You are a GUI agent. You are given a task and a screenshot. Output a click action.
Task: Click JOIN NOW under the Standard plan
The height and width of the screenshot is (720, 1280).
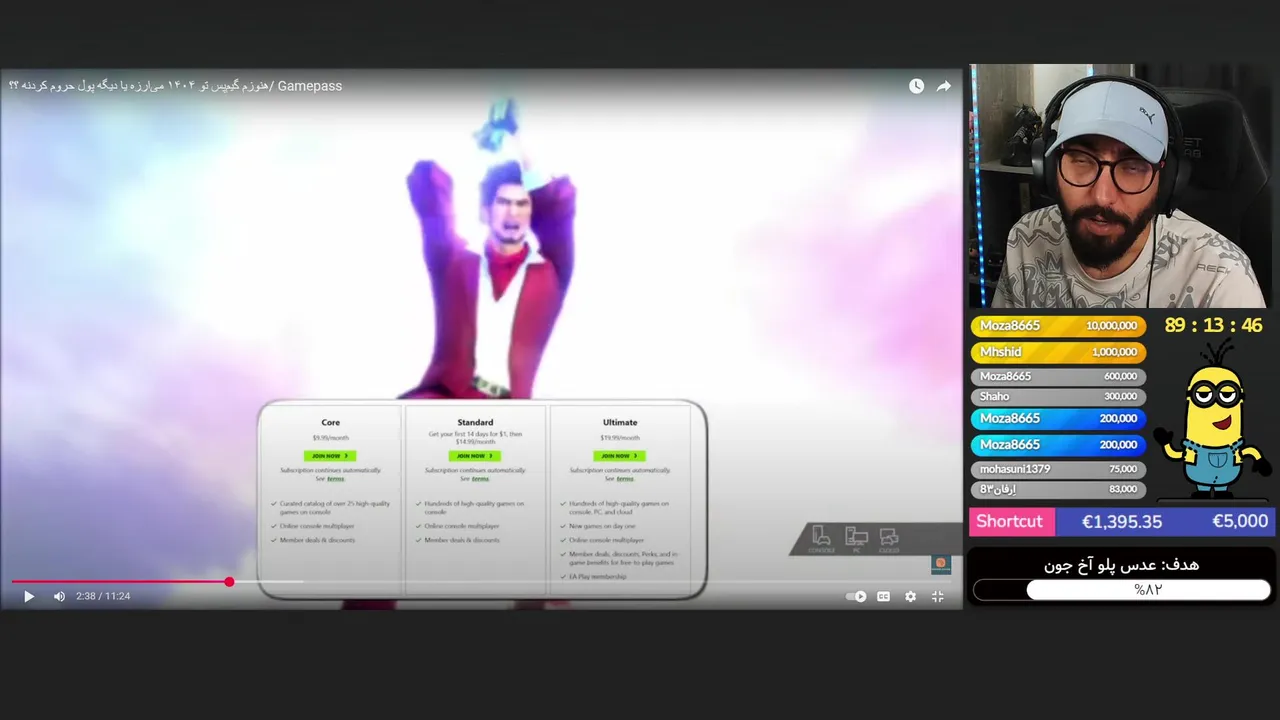(475, 456)
